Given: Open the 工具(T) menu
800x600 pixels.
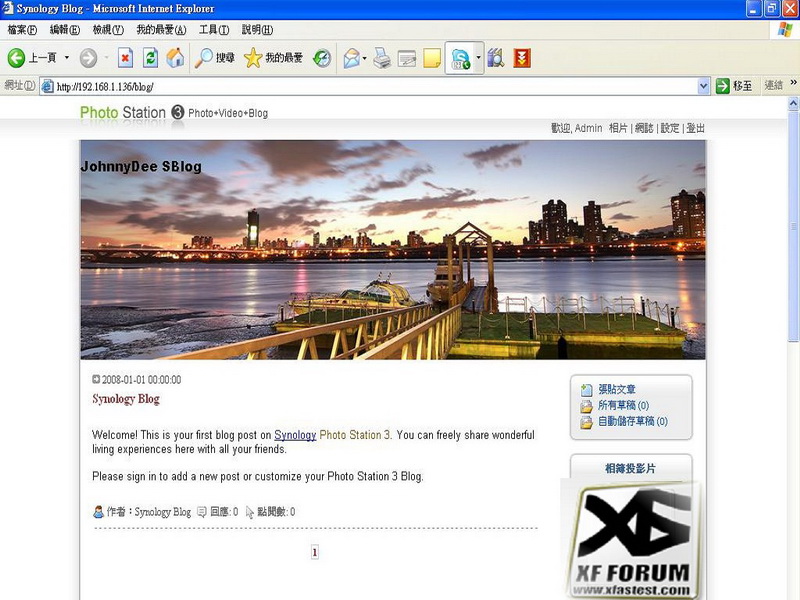Looking at the screenshot, I should coord(214,30).
